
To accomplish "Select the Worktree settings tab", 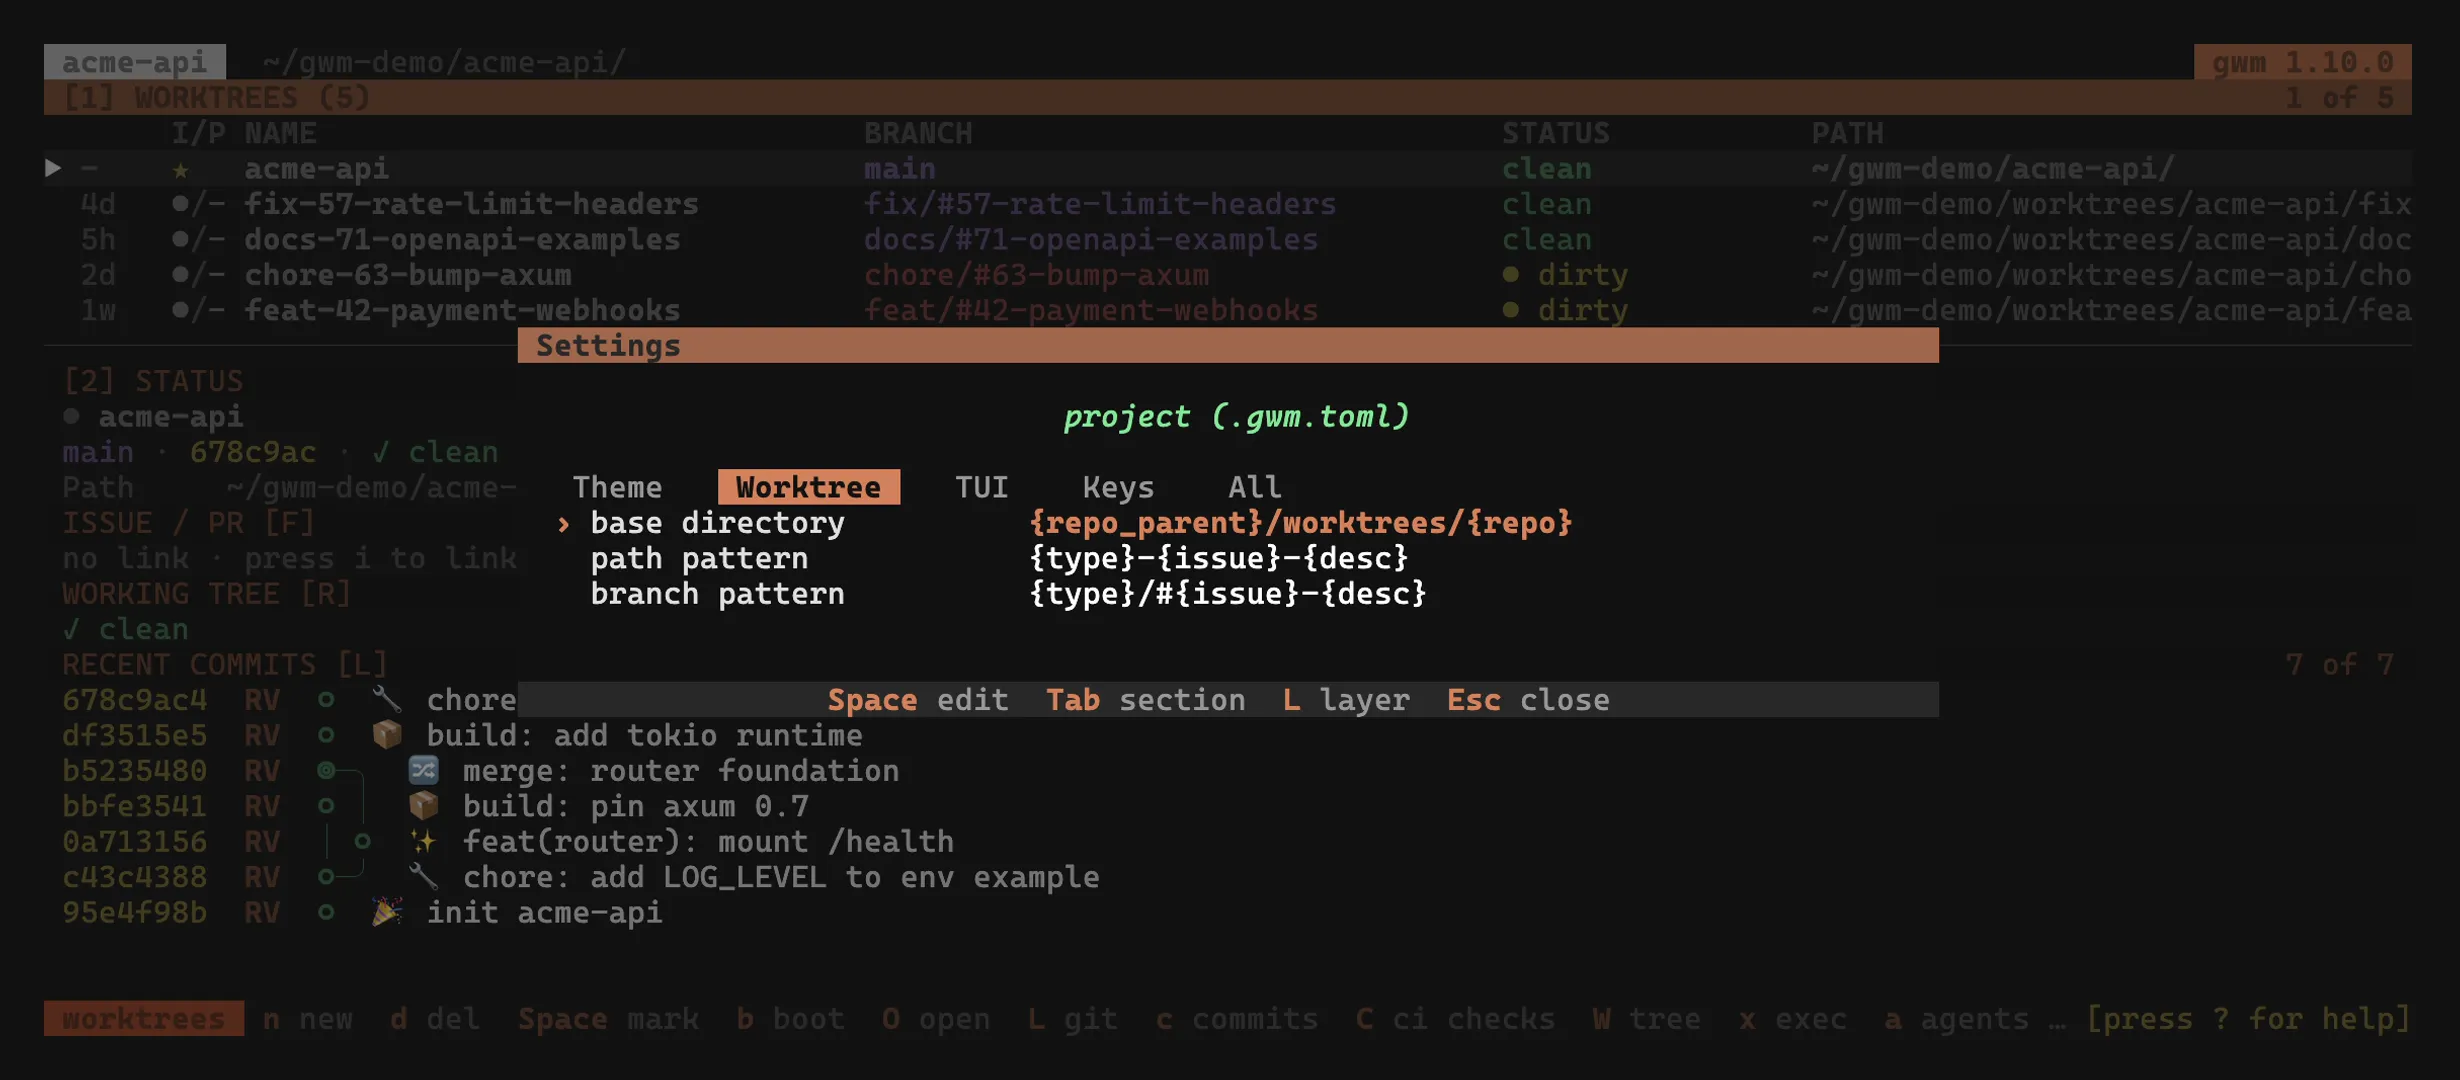I will coord(808,487).
